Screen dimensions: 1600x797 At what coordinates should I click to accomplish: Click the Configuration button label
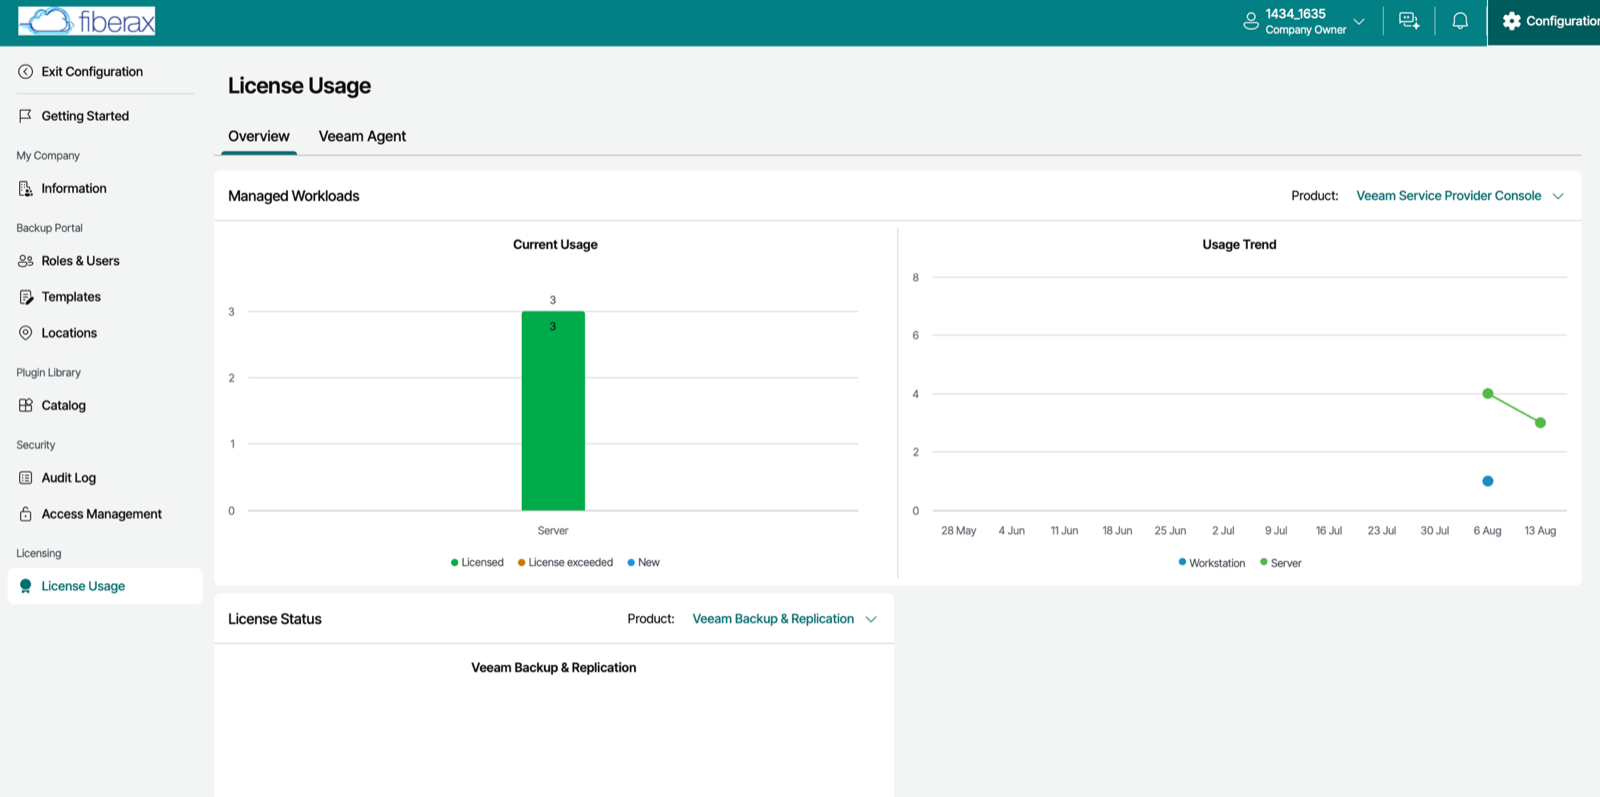[x=1562, y=21]
